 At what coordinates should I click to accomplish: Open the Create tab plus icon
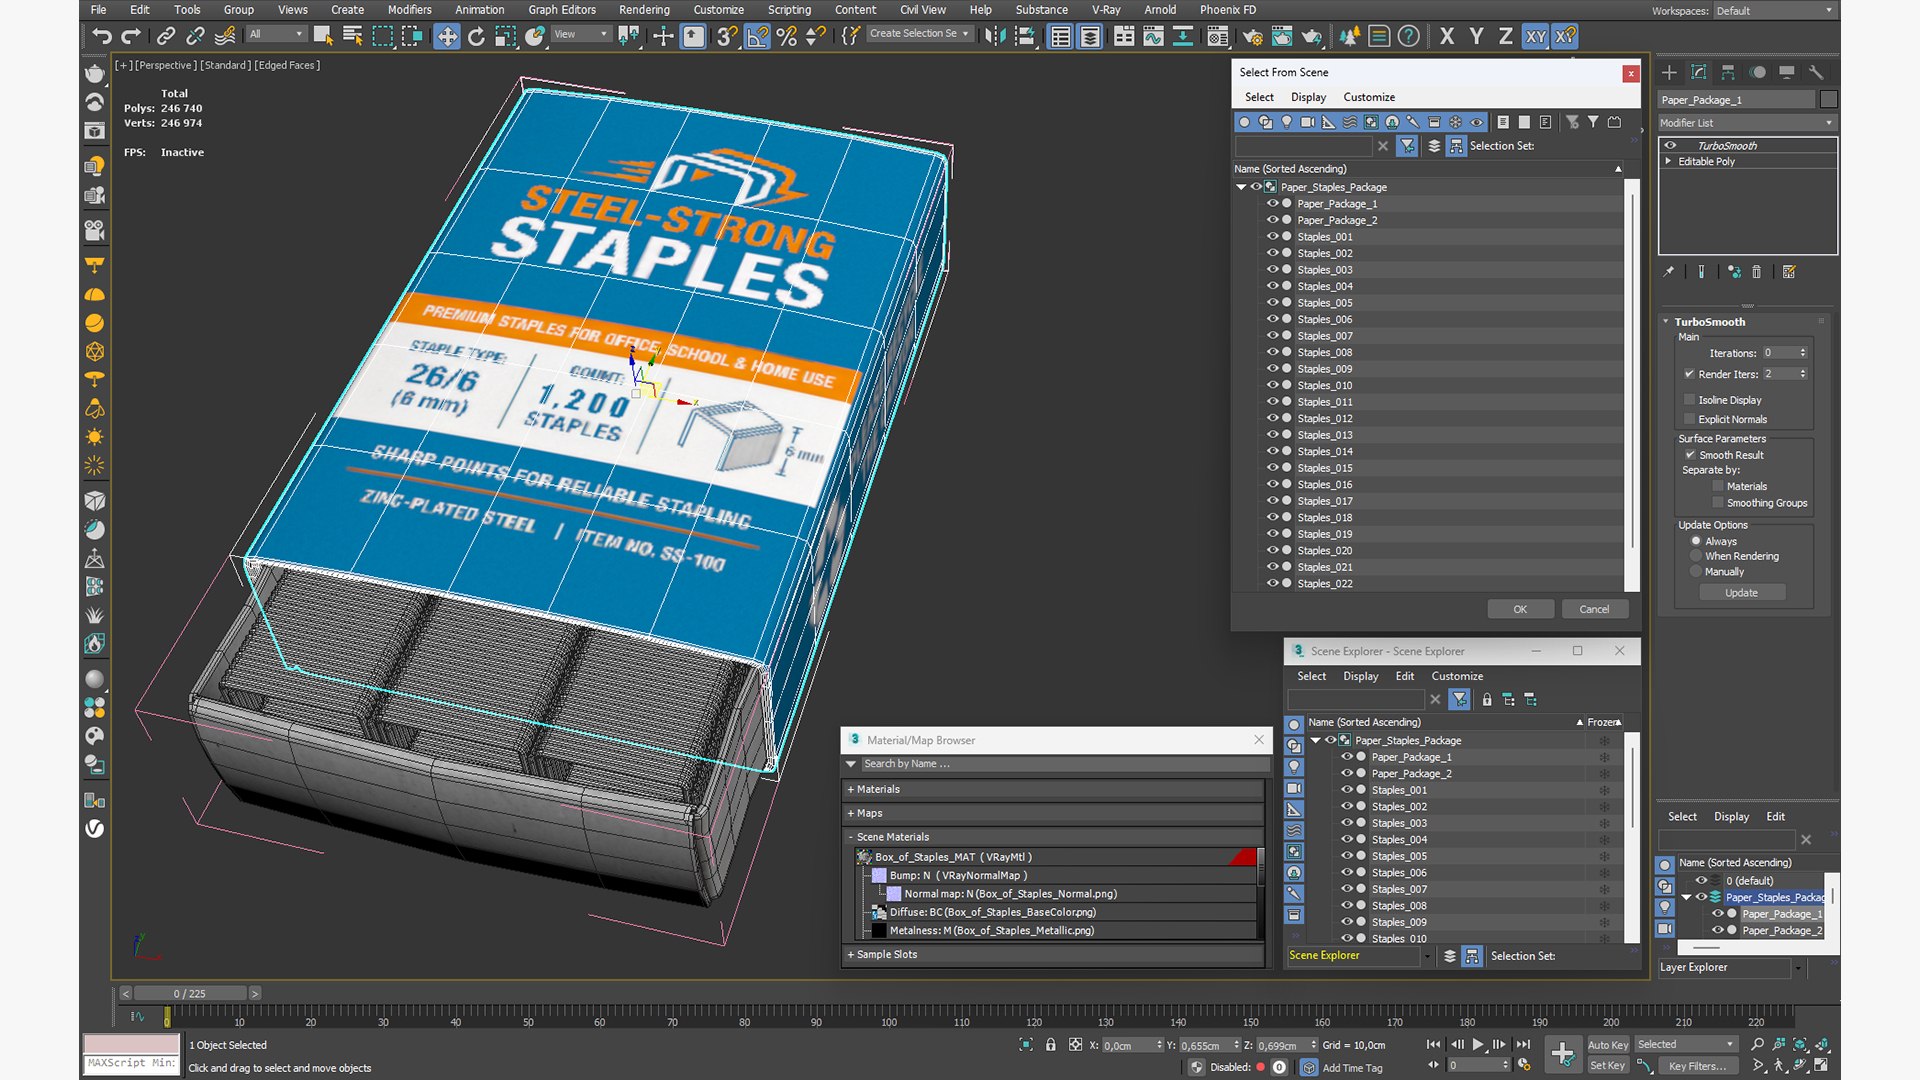pos(1669,72)
